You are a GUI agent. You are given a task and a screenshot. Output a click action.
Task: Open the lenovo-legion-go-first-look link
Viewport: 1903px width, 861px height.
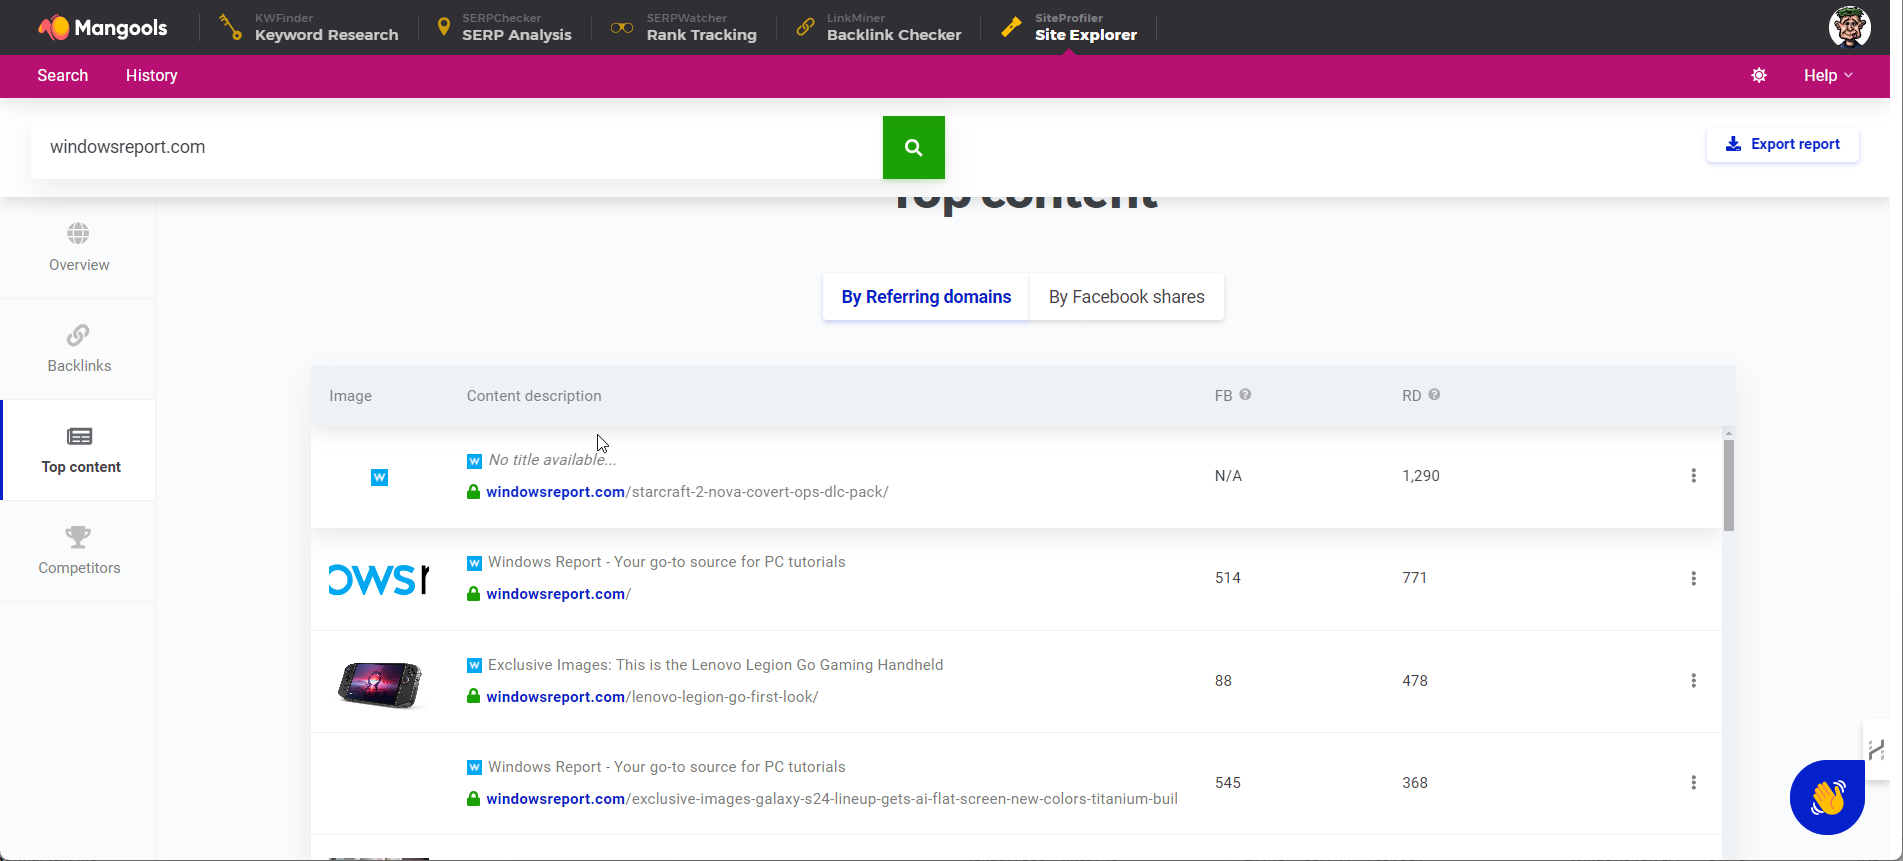[x=652, y=697]
